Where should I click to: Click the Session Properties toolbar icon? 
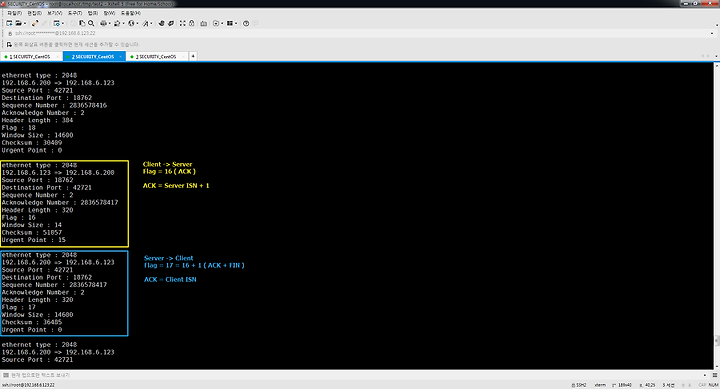(x=56, y=23)
